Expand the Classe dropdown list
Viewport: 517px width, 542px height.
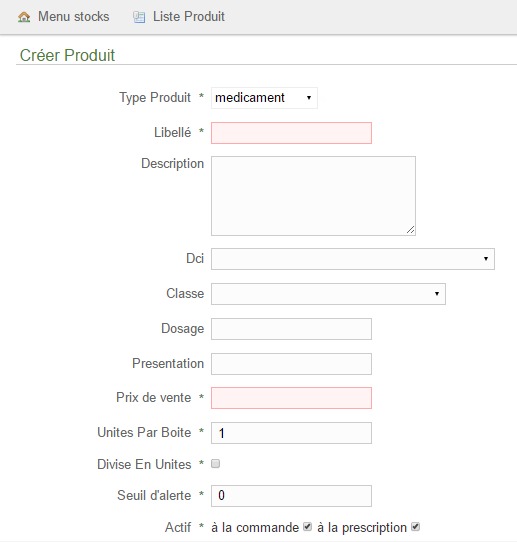click(x=328, y=294)
